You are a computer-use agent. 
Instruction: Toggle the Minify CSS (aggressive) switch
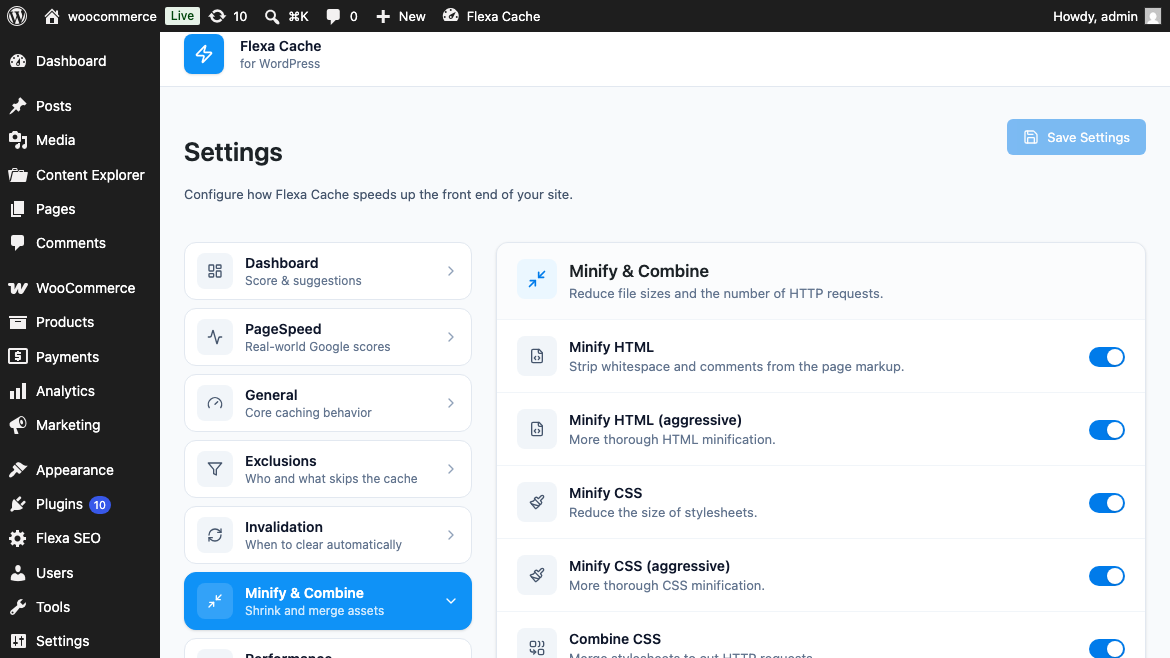[1107, 576]
